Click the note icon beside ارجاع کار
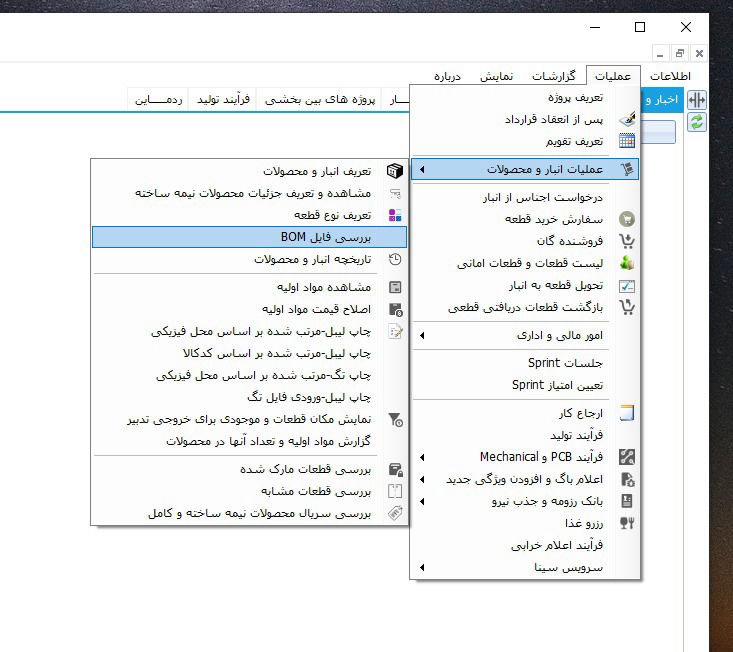Viewport: 733px width, 652px height. (x=627, y=413)
